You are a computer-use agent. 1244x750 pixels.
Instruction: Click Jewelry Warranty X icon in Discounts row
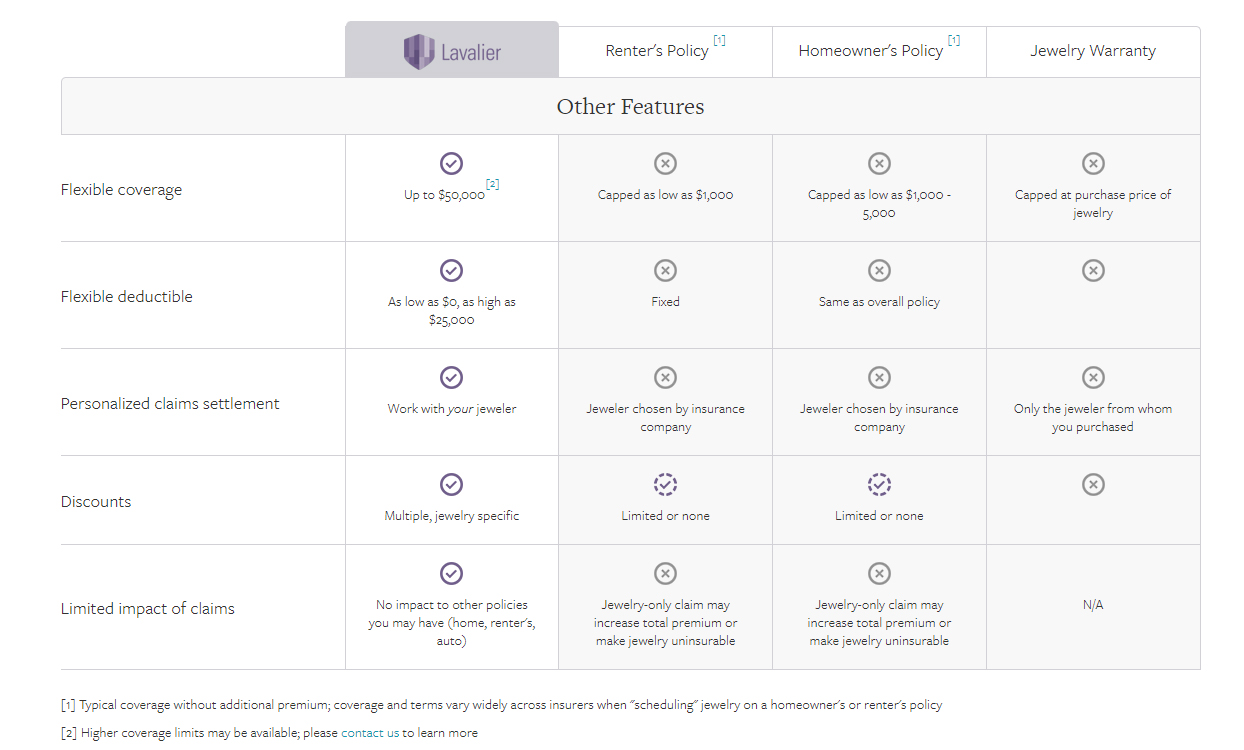[1093, 484]
